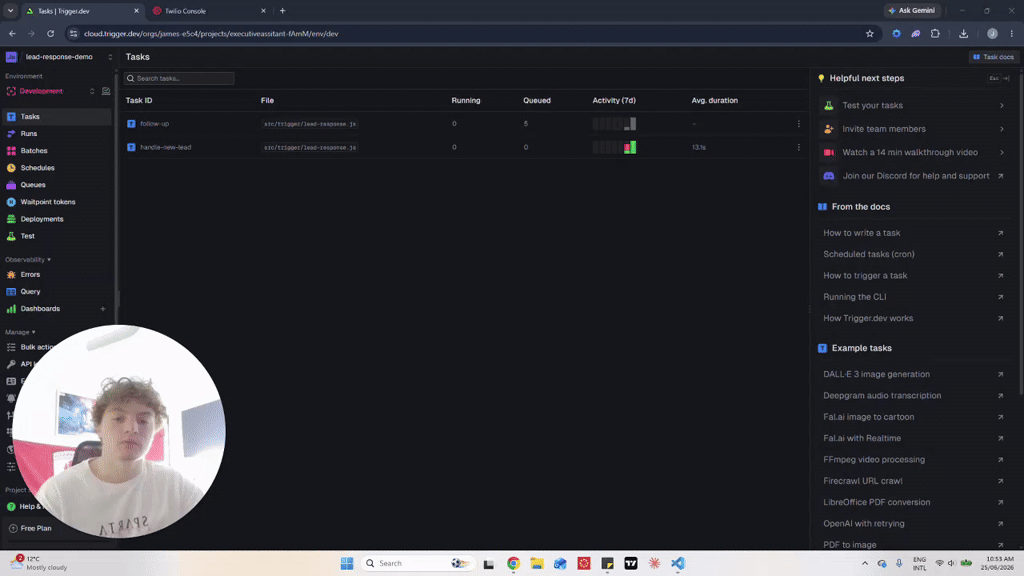Click the icon beside the Development selector

point(106,91)
